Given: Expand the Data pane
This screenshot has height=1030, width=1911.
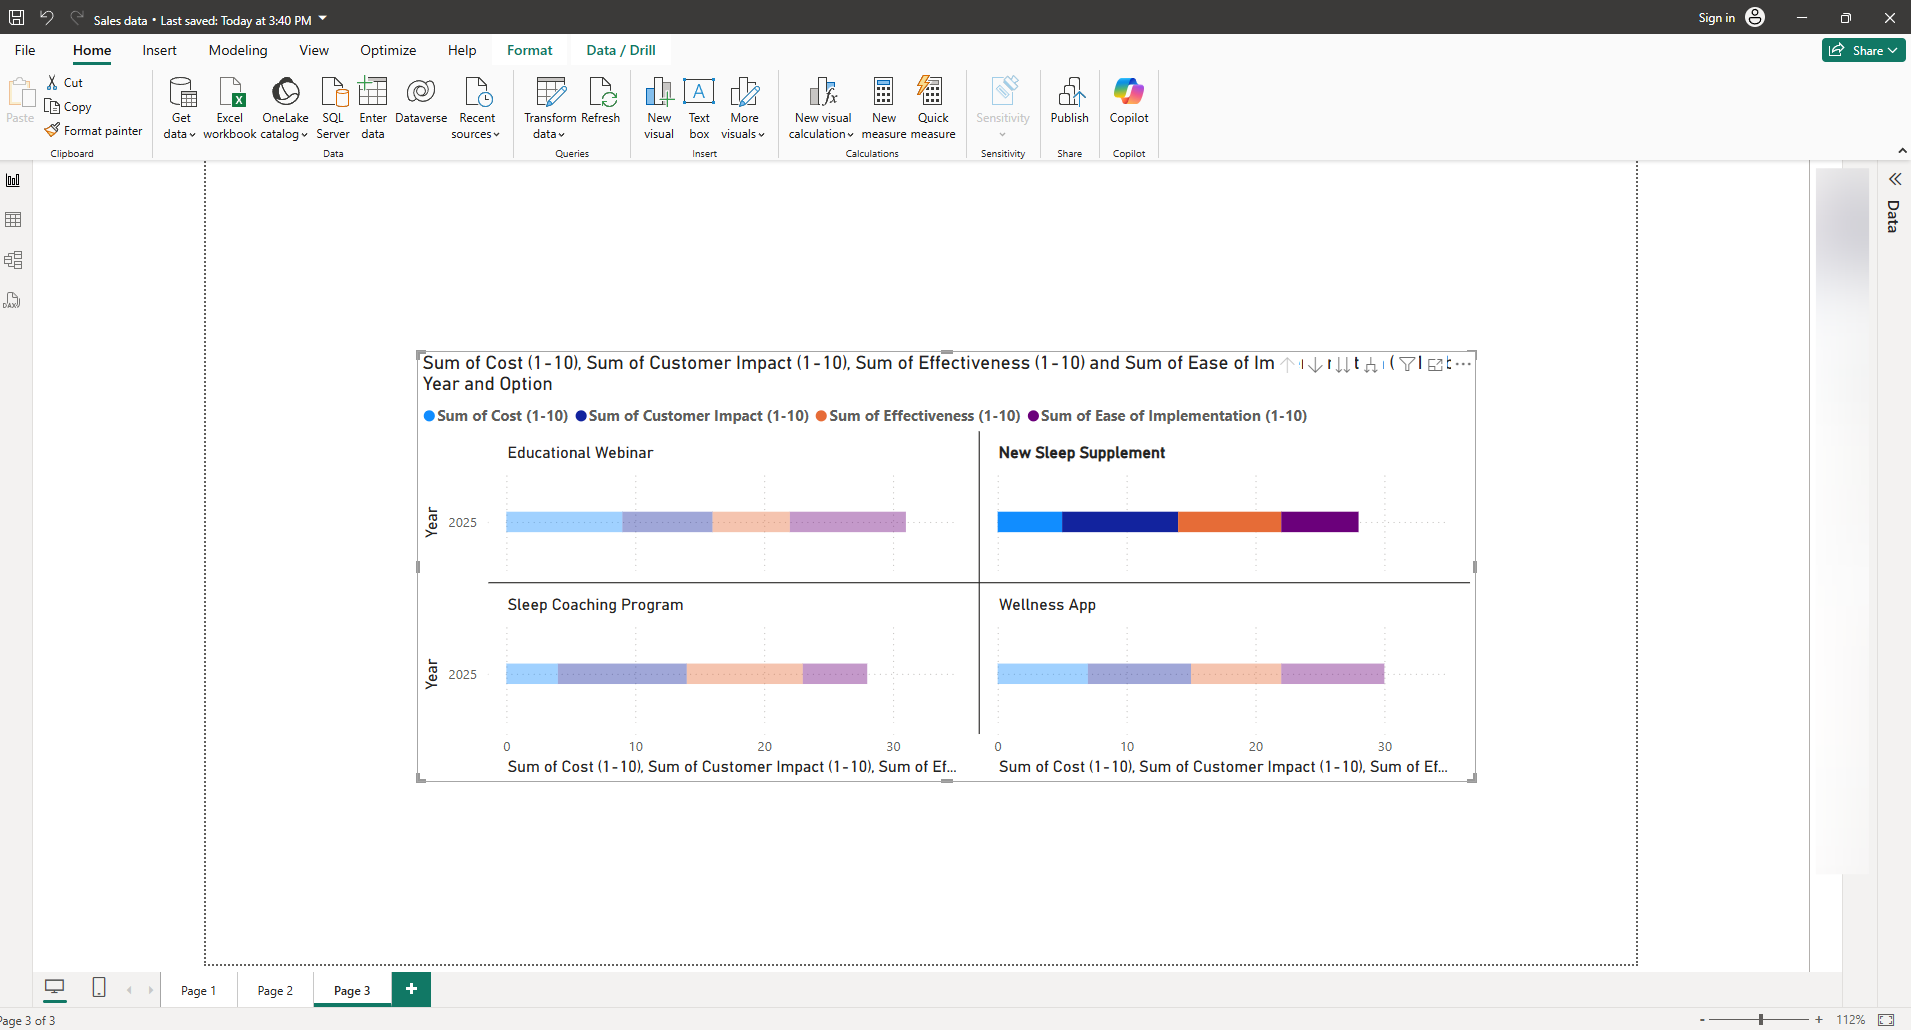Looking at the screenshot, I should point(1894,179).
